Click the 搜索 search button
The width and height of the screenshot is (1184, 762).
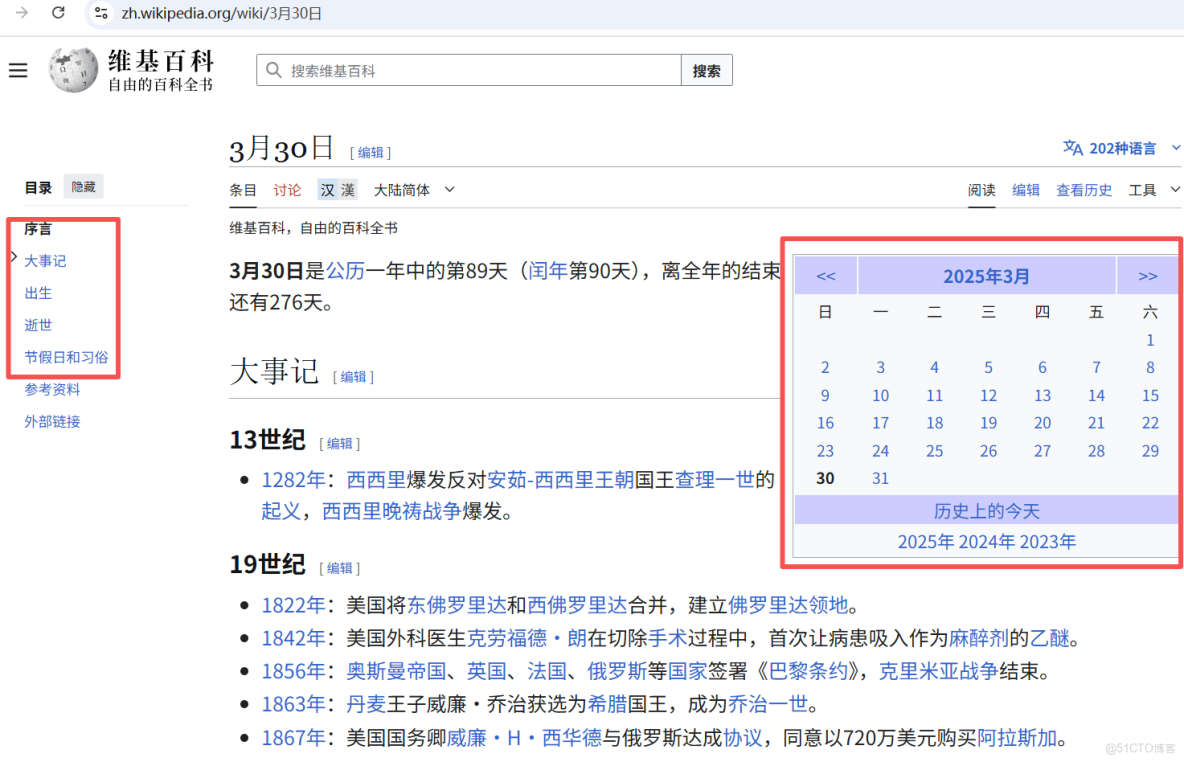[x=706, y=70]
